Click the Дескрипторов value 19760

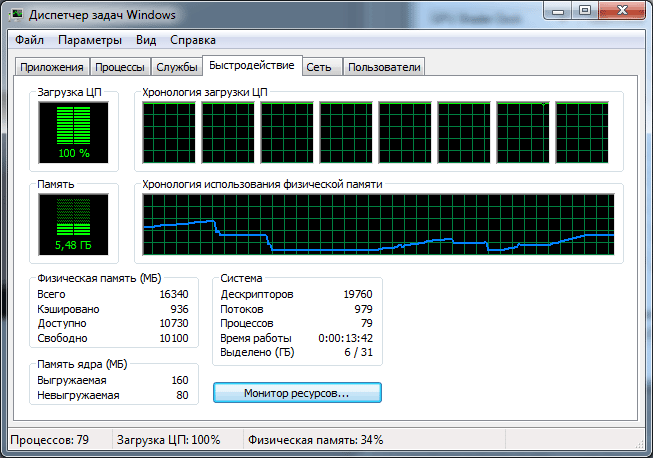pos(358,294)
